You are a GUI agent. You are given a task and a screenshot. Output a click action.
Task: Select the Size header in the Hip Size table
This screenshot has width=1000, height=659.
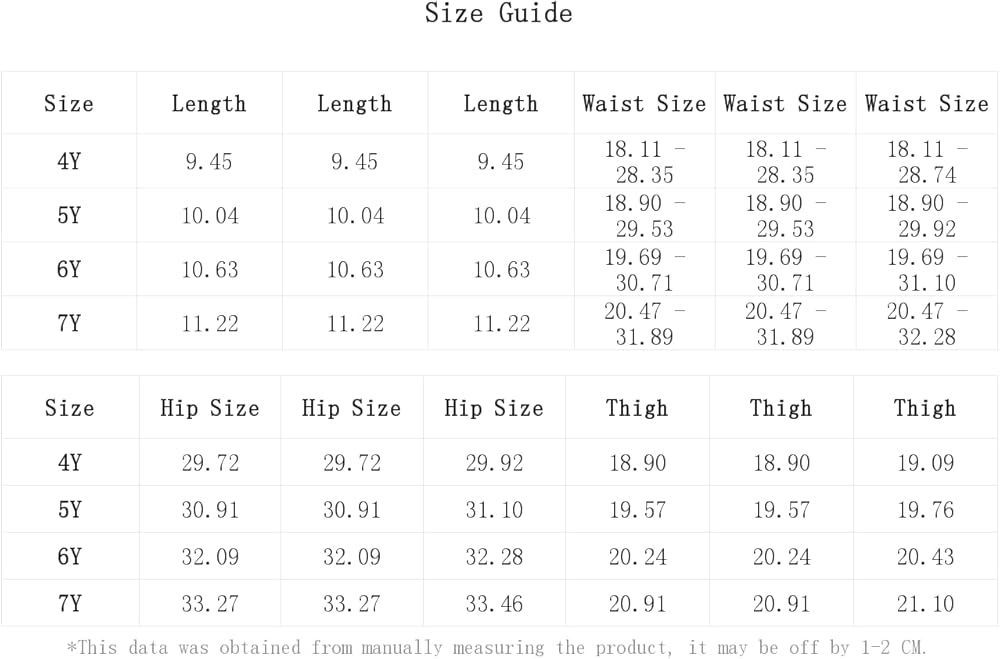(x=69, y=409)
